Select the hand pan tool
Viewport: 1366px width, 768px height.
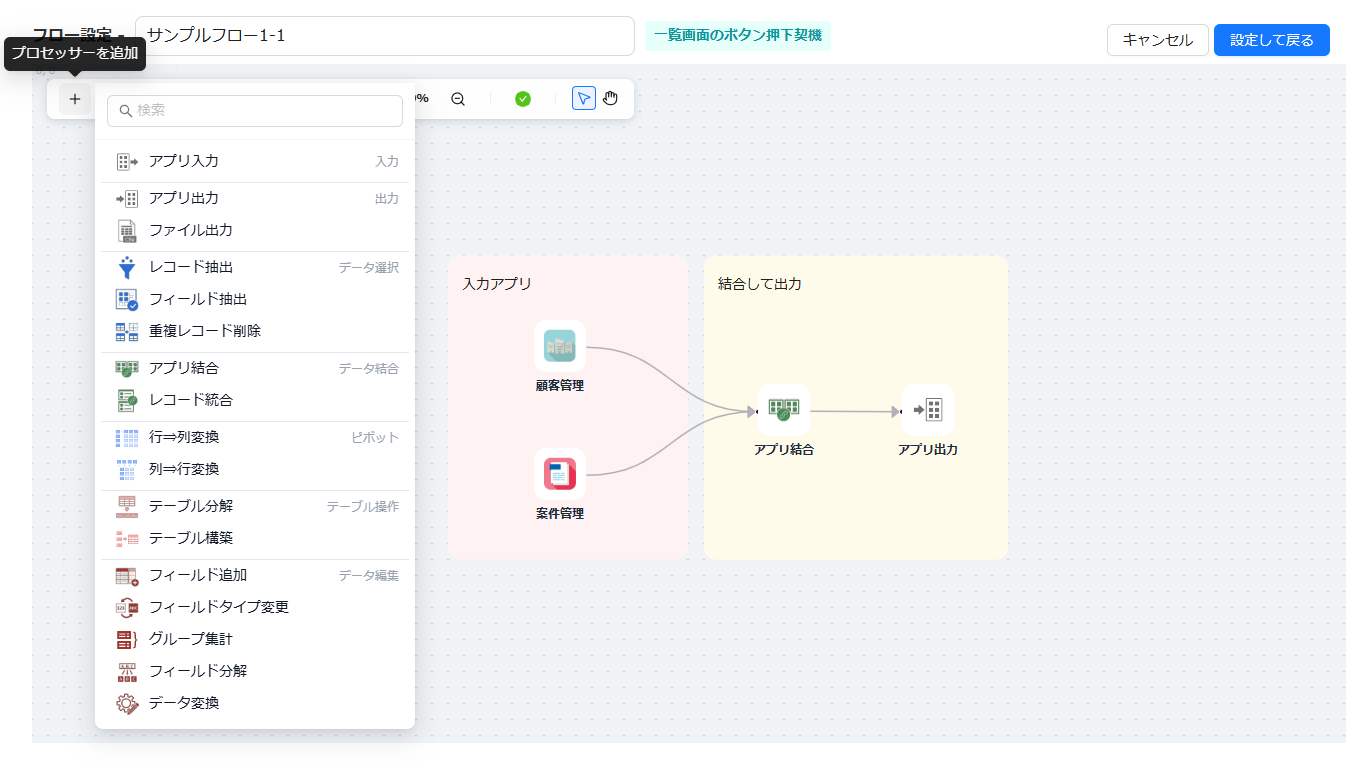(x=611, y=98)
